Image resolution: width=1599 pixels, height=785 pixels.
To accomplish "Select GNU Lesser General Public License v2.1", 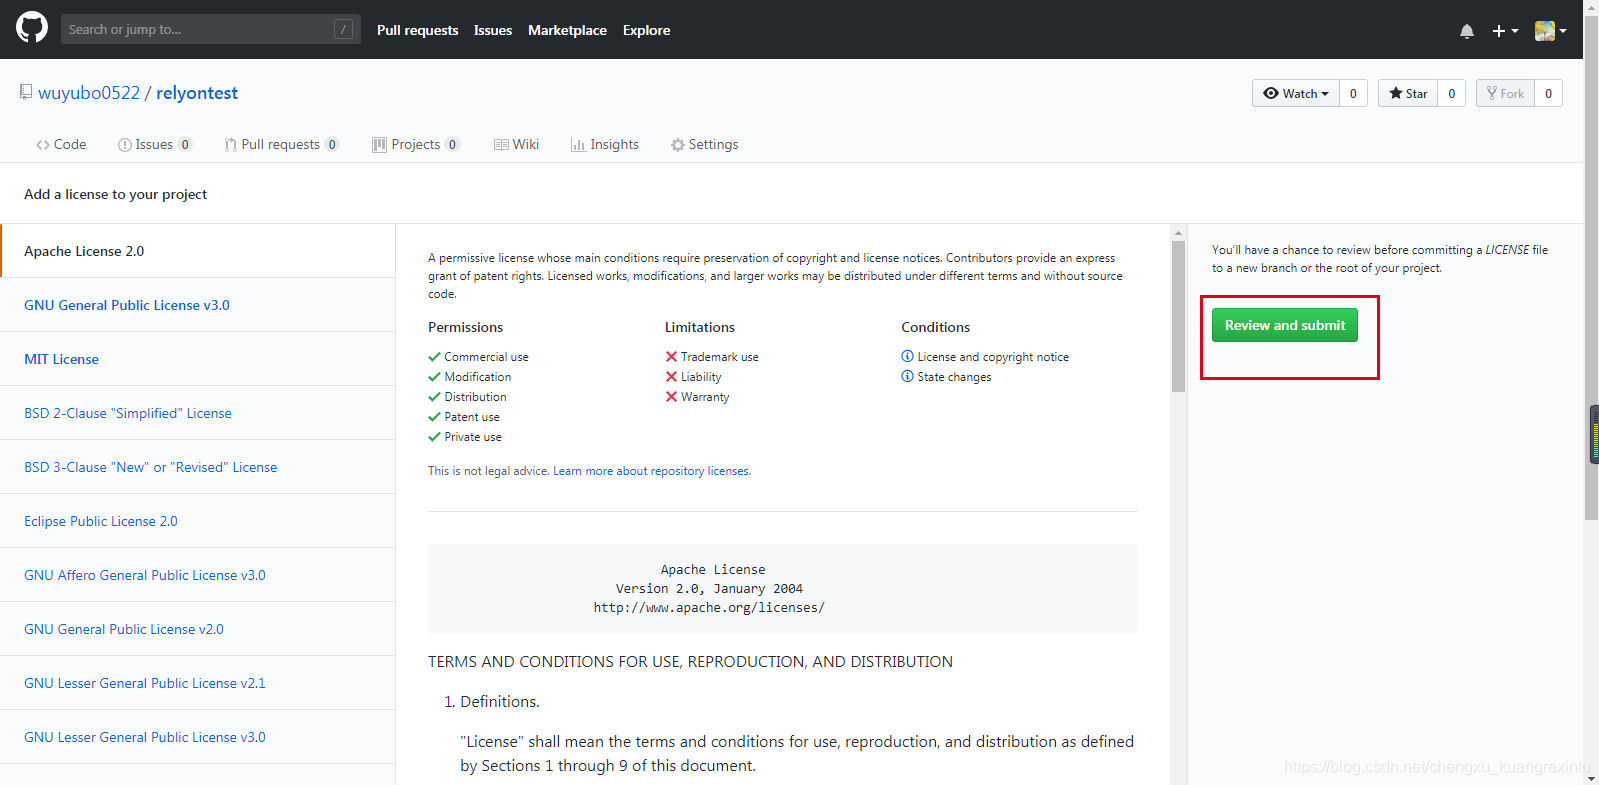I will (198, 683).
